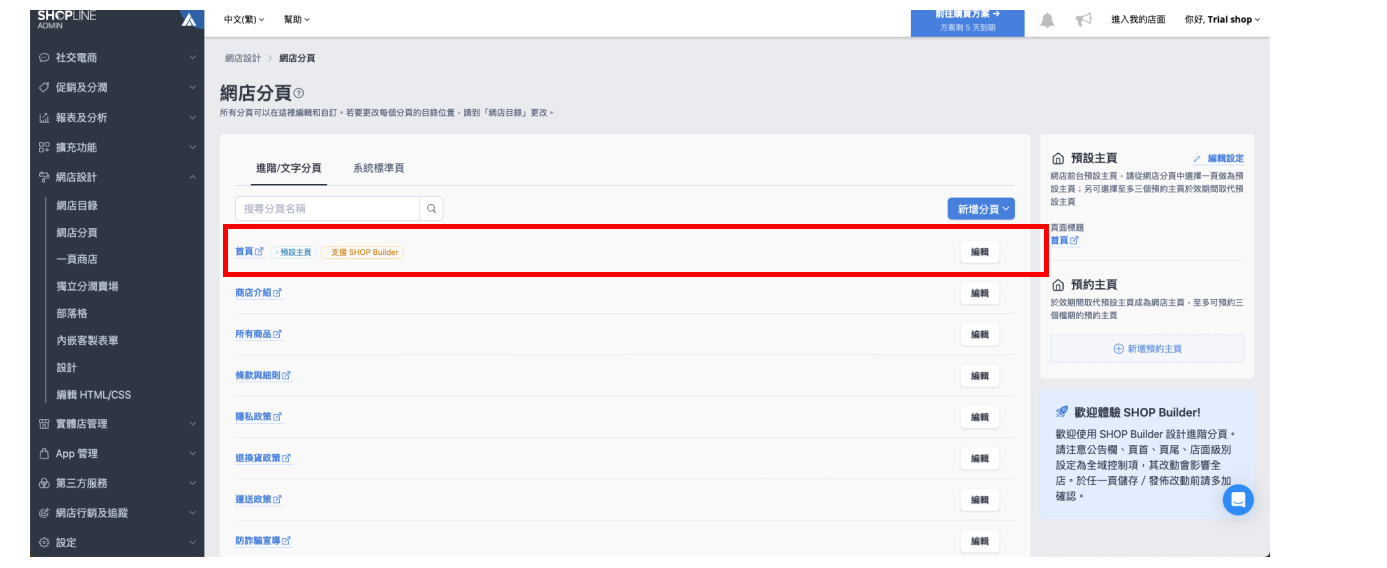Click 網店設計 in the breadcrumb
The image size is (1387, 568).
point(242,58)
